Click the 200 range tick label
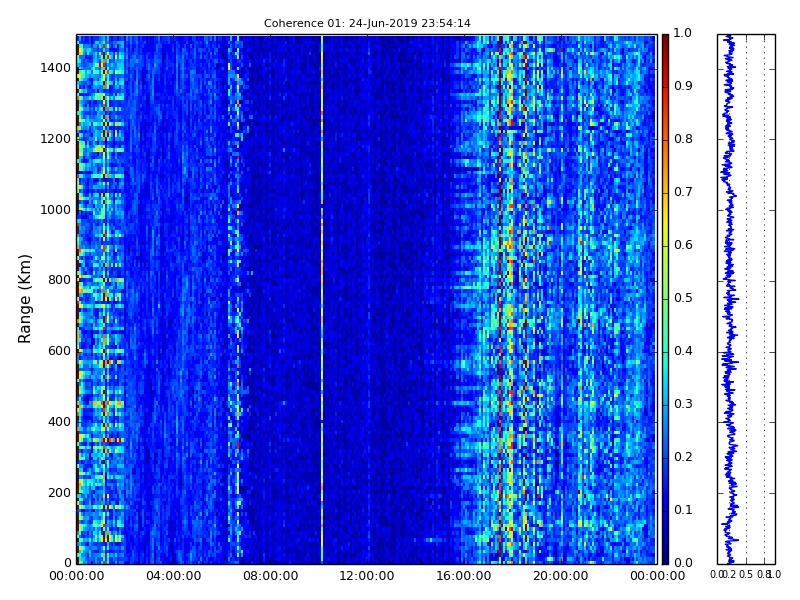This screenshot has height=600, width=800. [x=59, y=493]
